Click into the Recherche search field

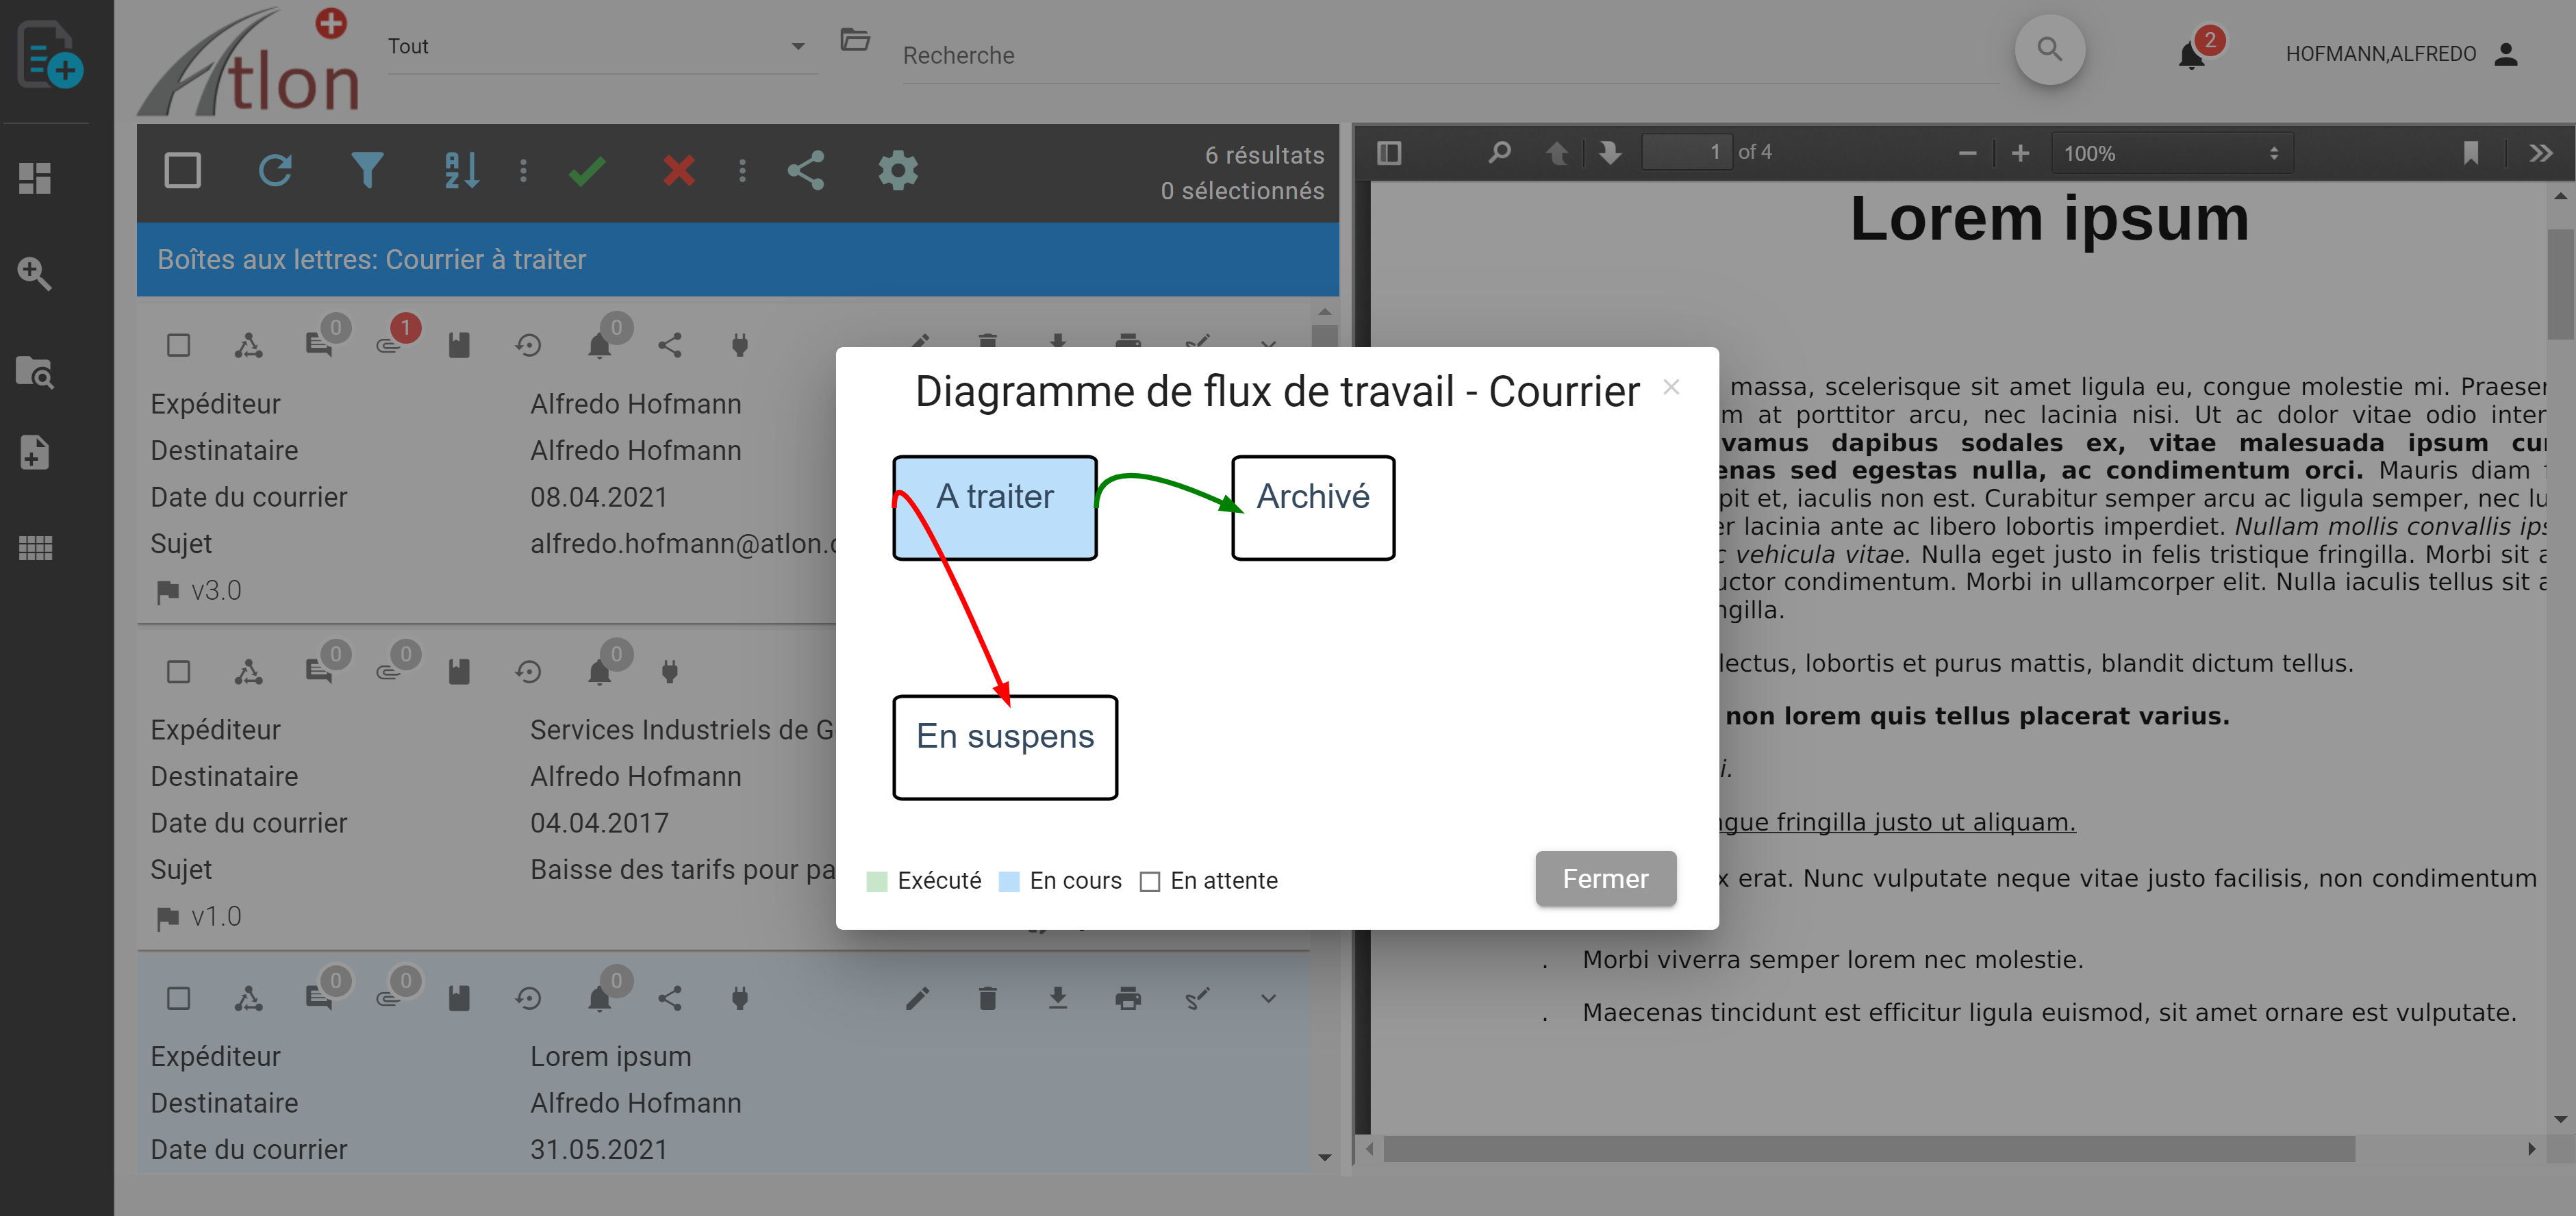1450,56
